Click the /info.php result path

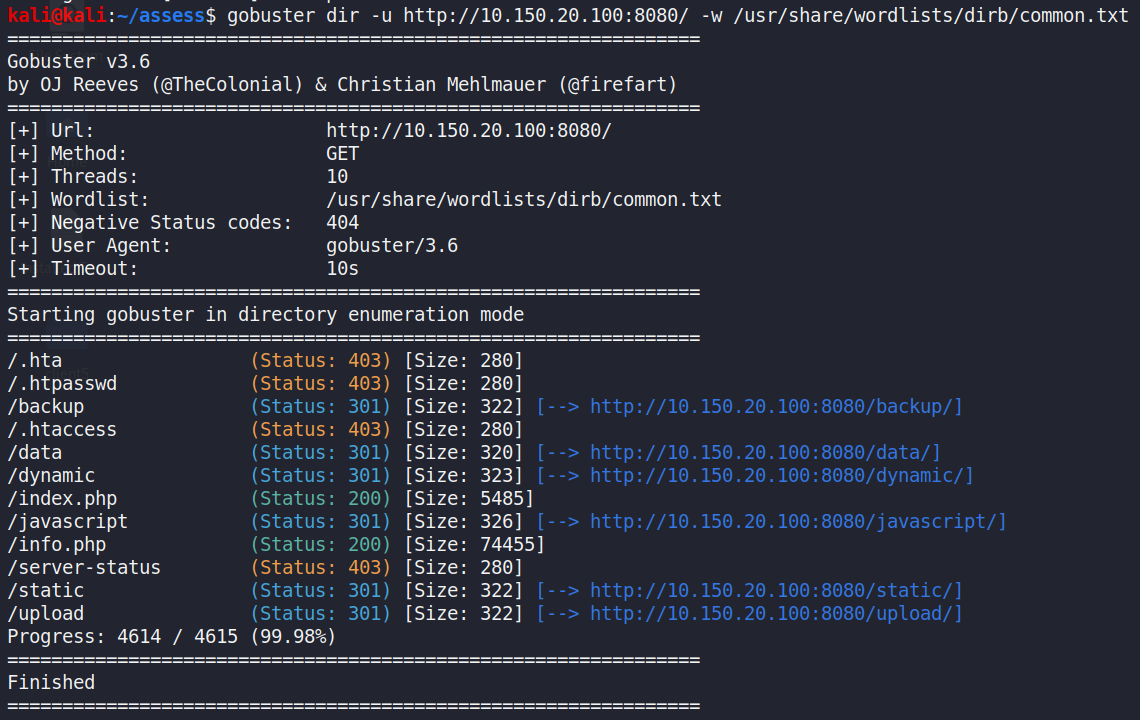(x=57, y=545)
